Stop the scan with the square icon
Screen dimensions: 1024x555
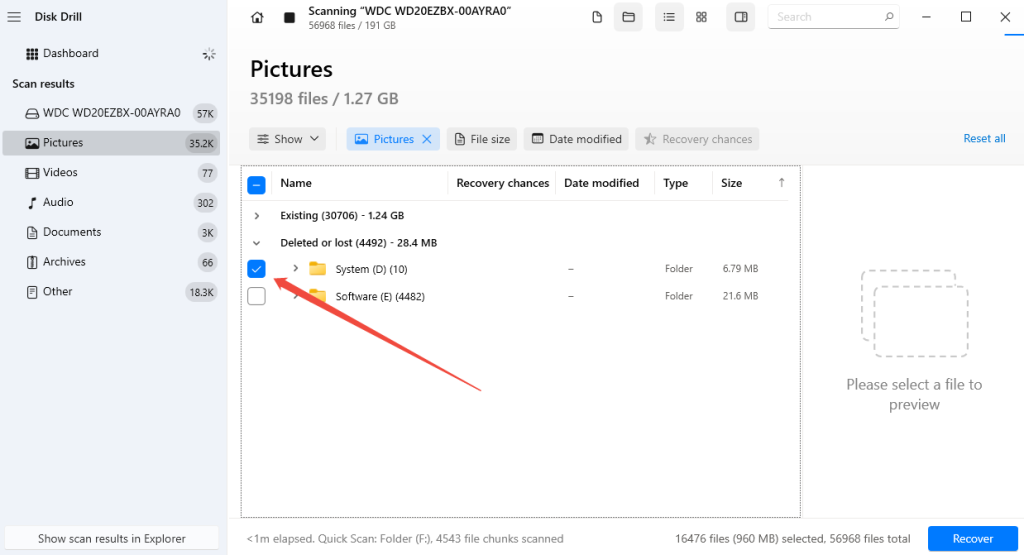[289, 17]
